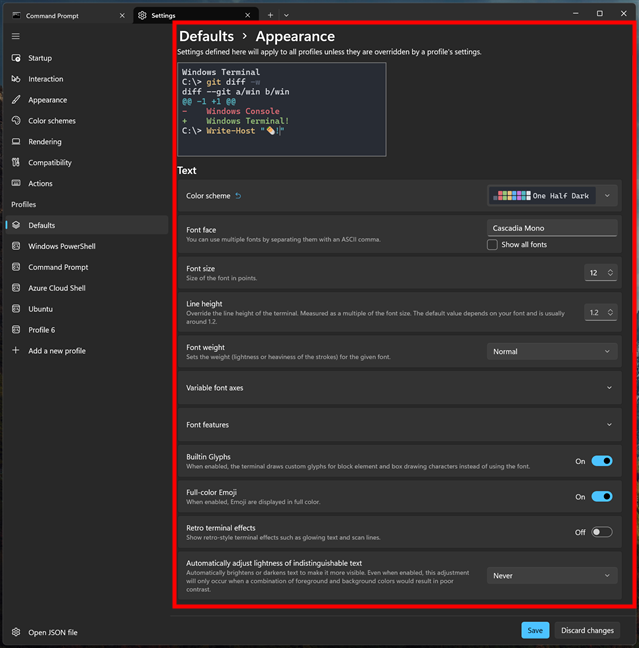Select the Profile 6 entry
Screen dimensions: 639x648
[87, 329]
